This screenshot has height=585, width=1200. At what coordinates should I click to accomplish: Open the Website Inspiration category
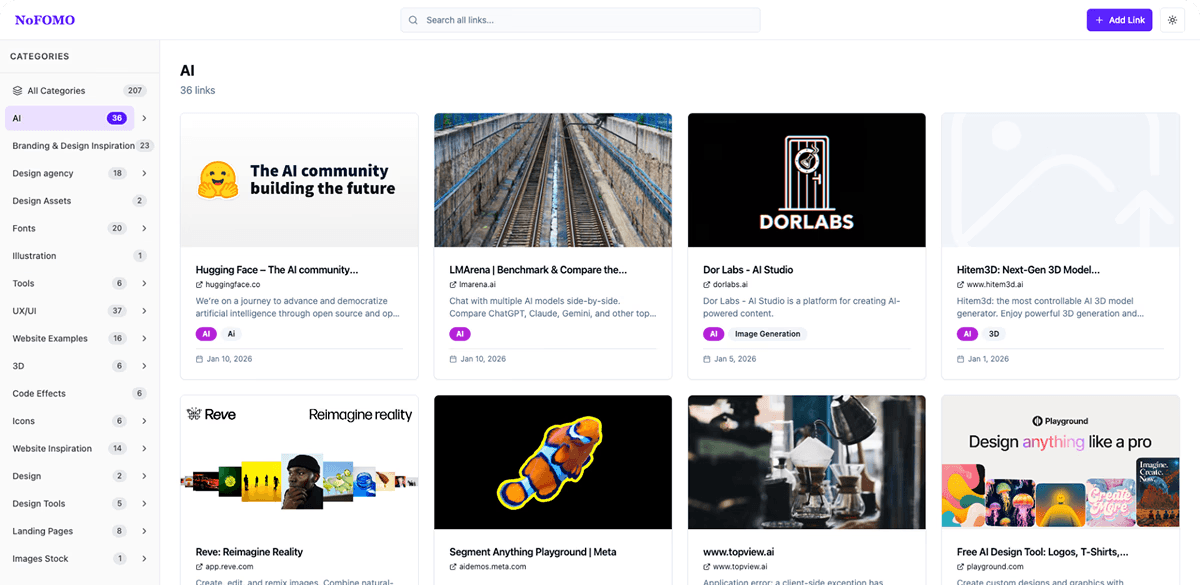point(69,448)
